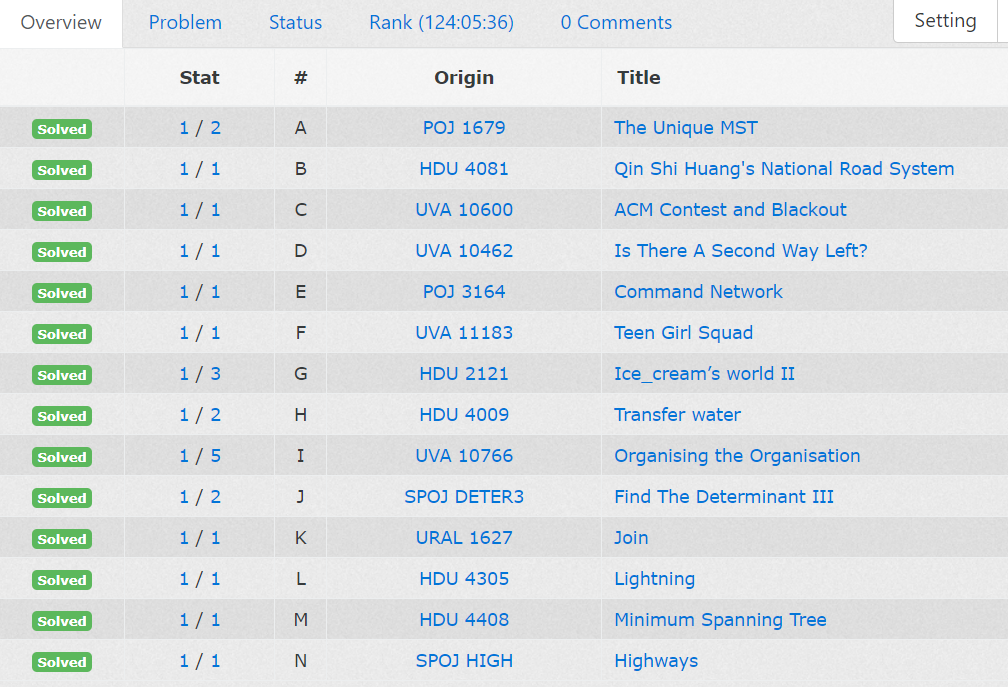The height and width of the screenshot is (687, 1008).
Task: Click the Origin column header
Action: point(464,78)
